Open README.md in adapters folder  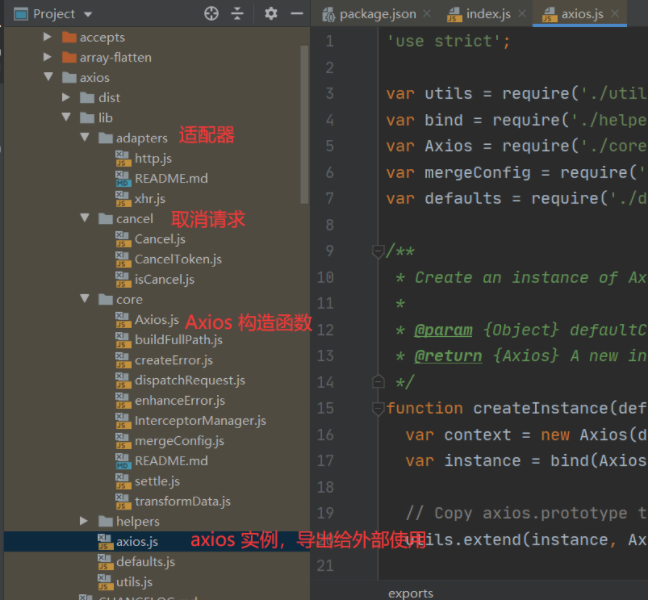click(x=171, y=179)
